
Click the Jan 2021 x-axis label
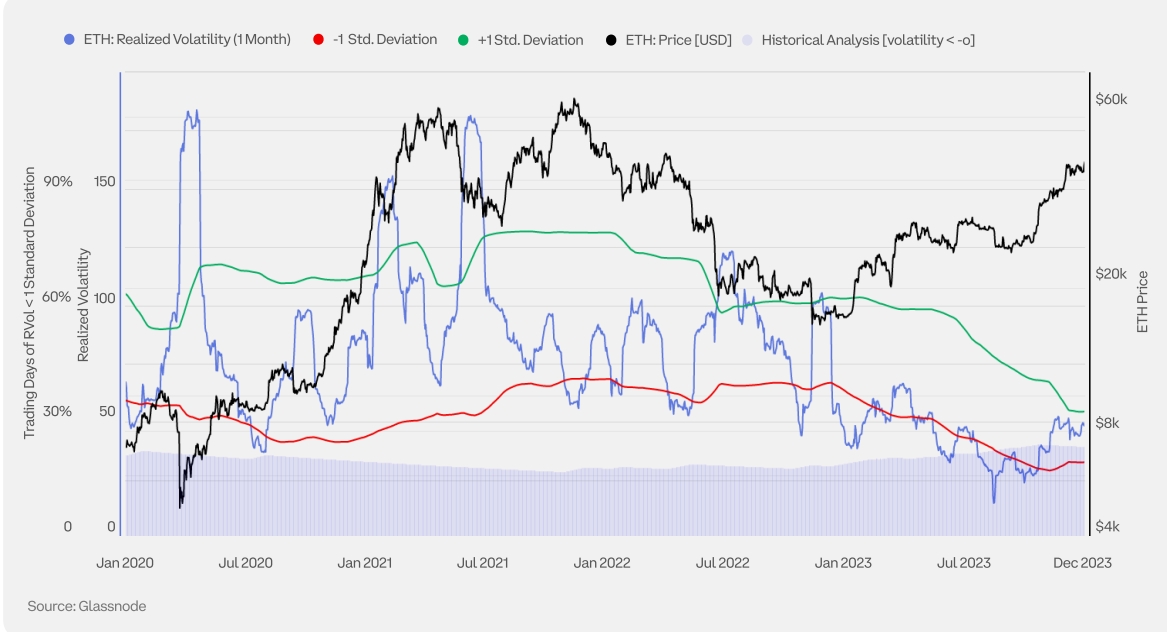click(365, 563)
